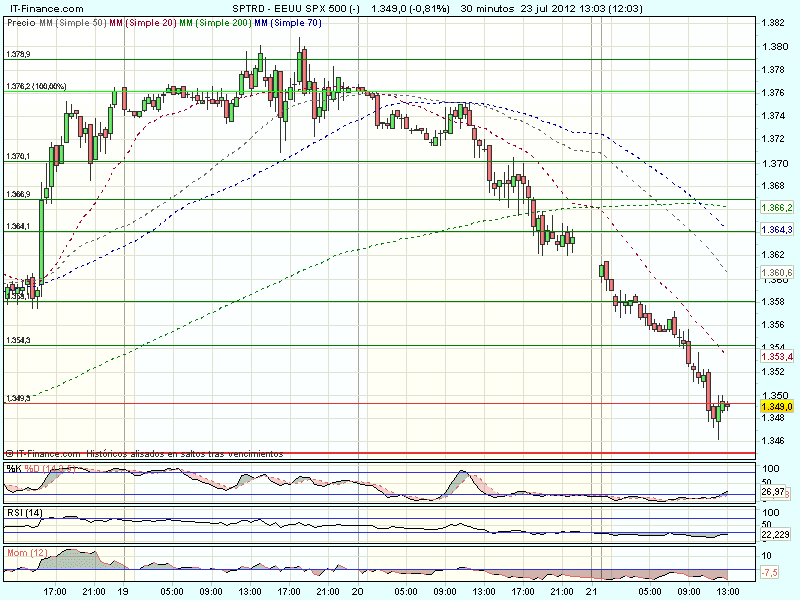
Task: Click the yellow 1.349,0 current price tag
Action: [776, 407]
